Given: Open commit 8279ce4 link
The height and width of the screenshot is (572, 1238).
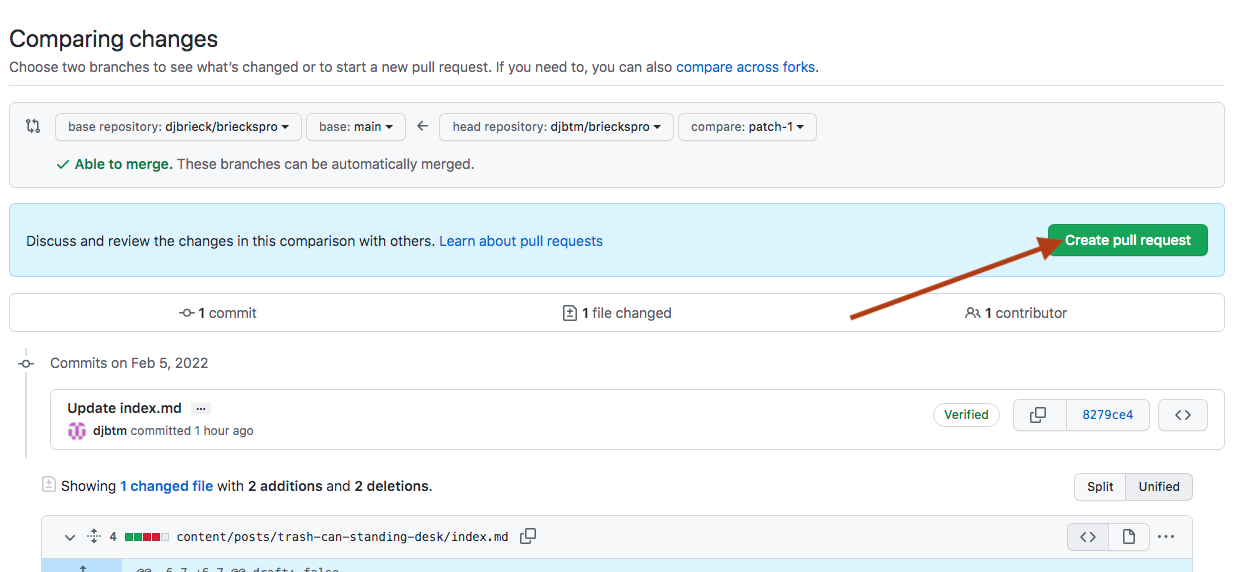Looking at the screenshot, I should [1107, 415].
